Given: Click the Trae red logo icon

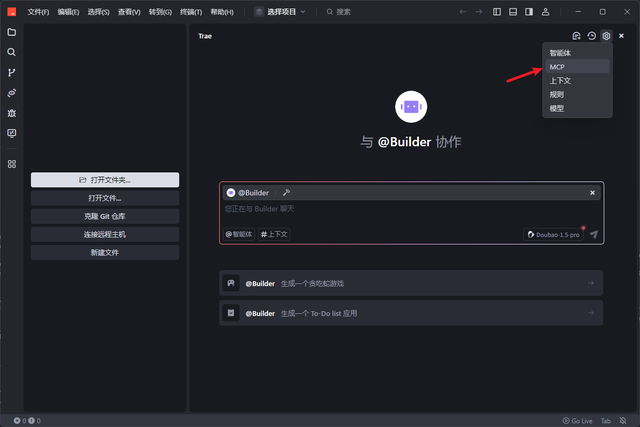Looking at the screenshot, I should point(12,12).
